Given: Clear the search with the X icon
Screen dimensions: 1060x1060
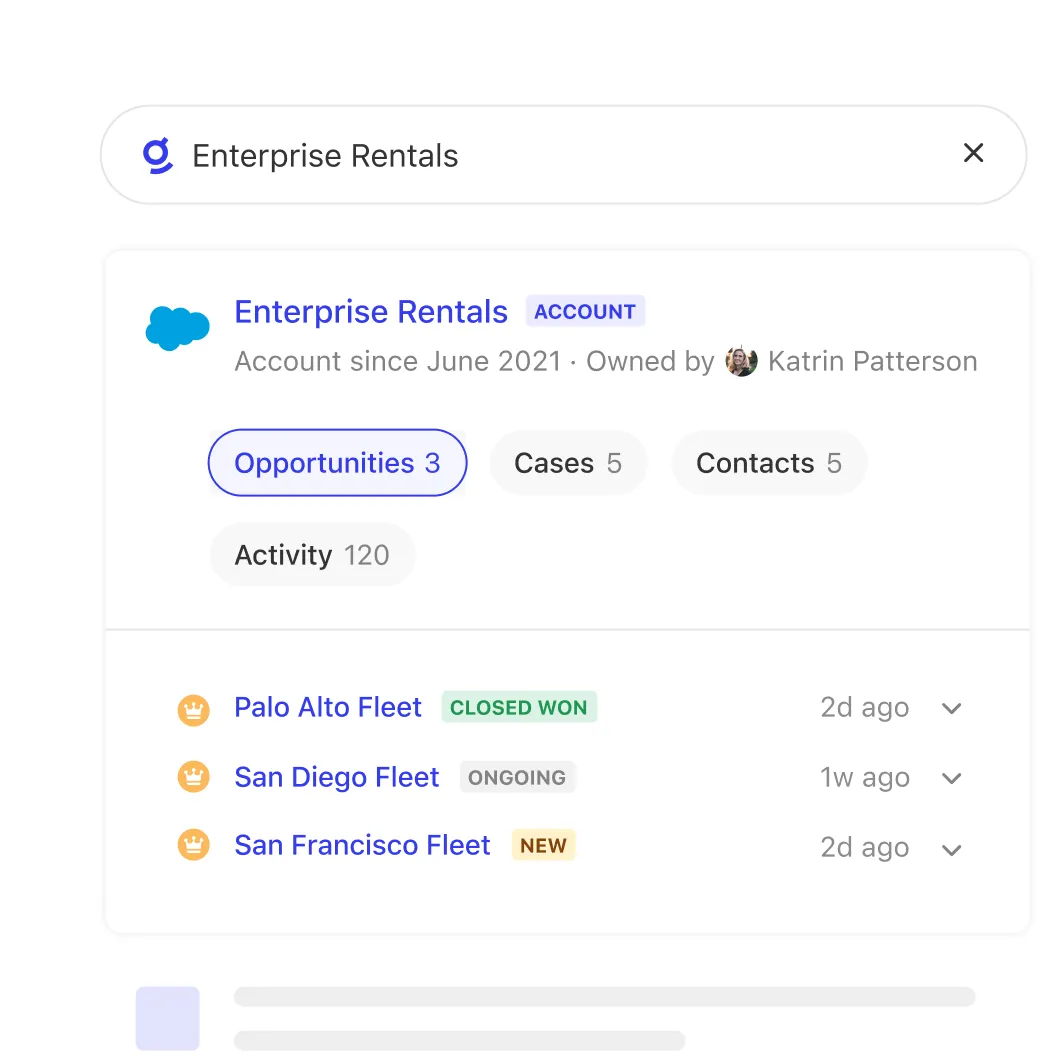Looking at the screenshot, I should tap(973, 153).
